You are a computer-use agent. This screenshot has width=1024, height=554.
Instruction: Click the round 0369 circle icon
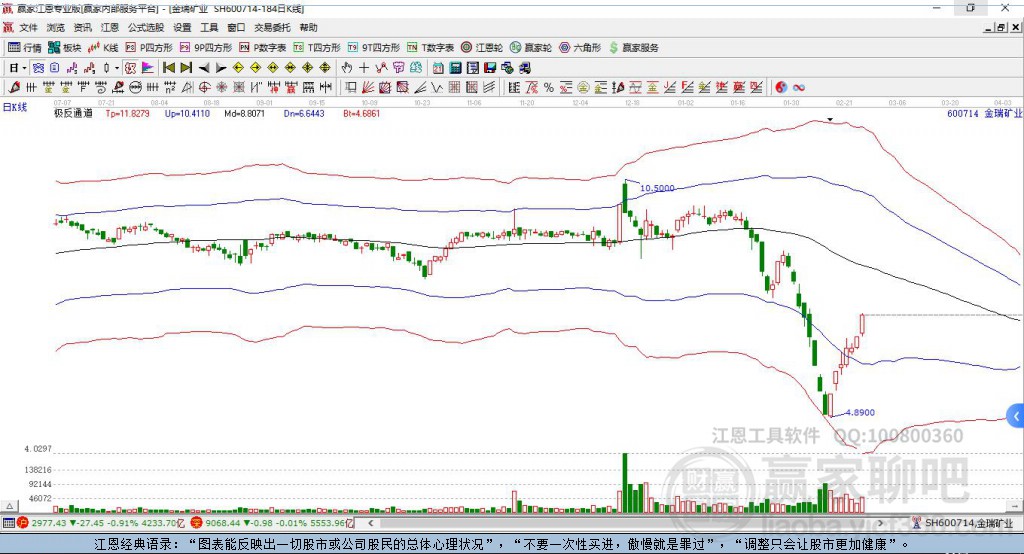(x=135, y=88)
